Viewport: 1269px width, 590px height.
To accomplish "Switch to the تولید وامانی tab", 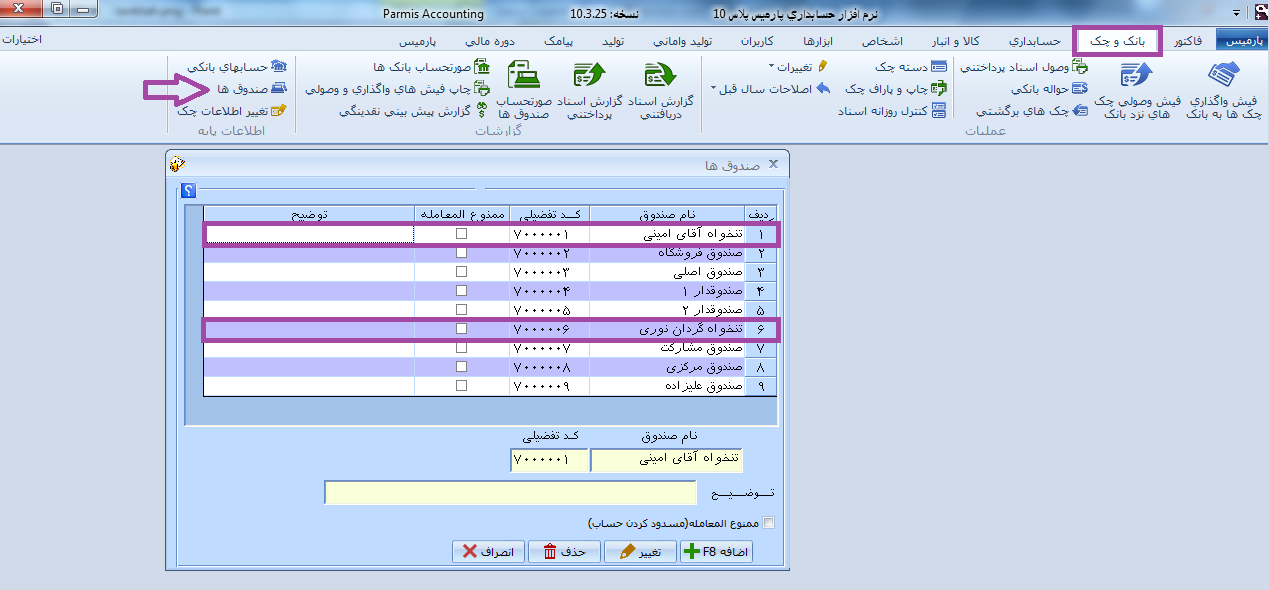I will [682, 41].
